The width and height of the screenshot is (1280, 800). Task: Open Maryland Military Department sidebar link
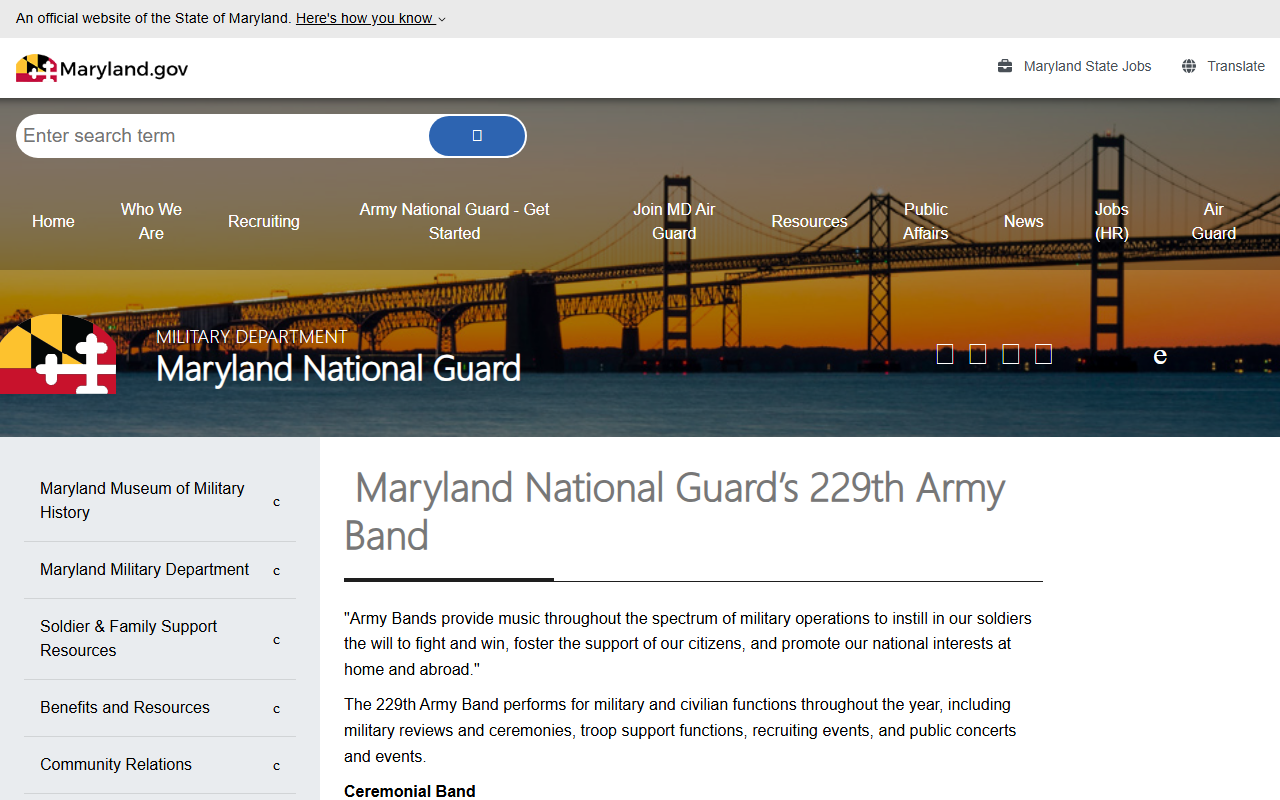(x=145, y=569)
